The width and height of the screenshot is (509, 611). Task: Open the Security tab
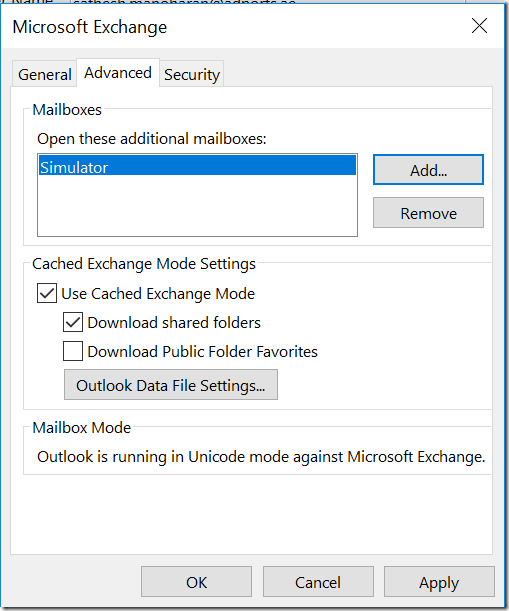(192, 74)
